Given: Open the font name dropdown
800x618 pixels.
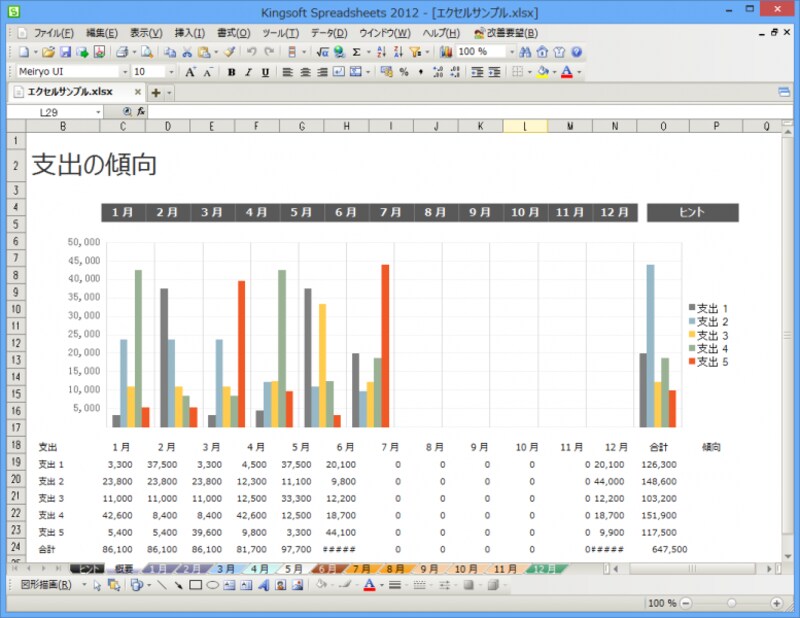Looking at the screenshot, I should [126, 72].
